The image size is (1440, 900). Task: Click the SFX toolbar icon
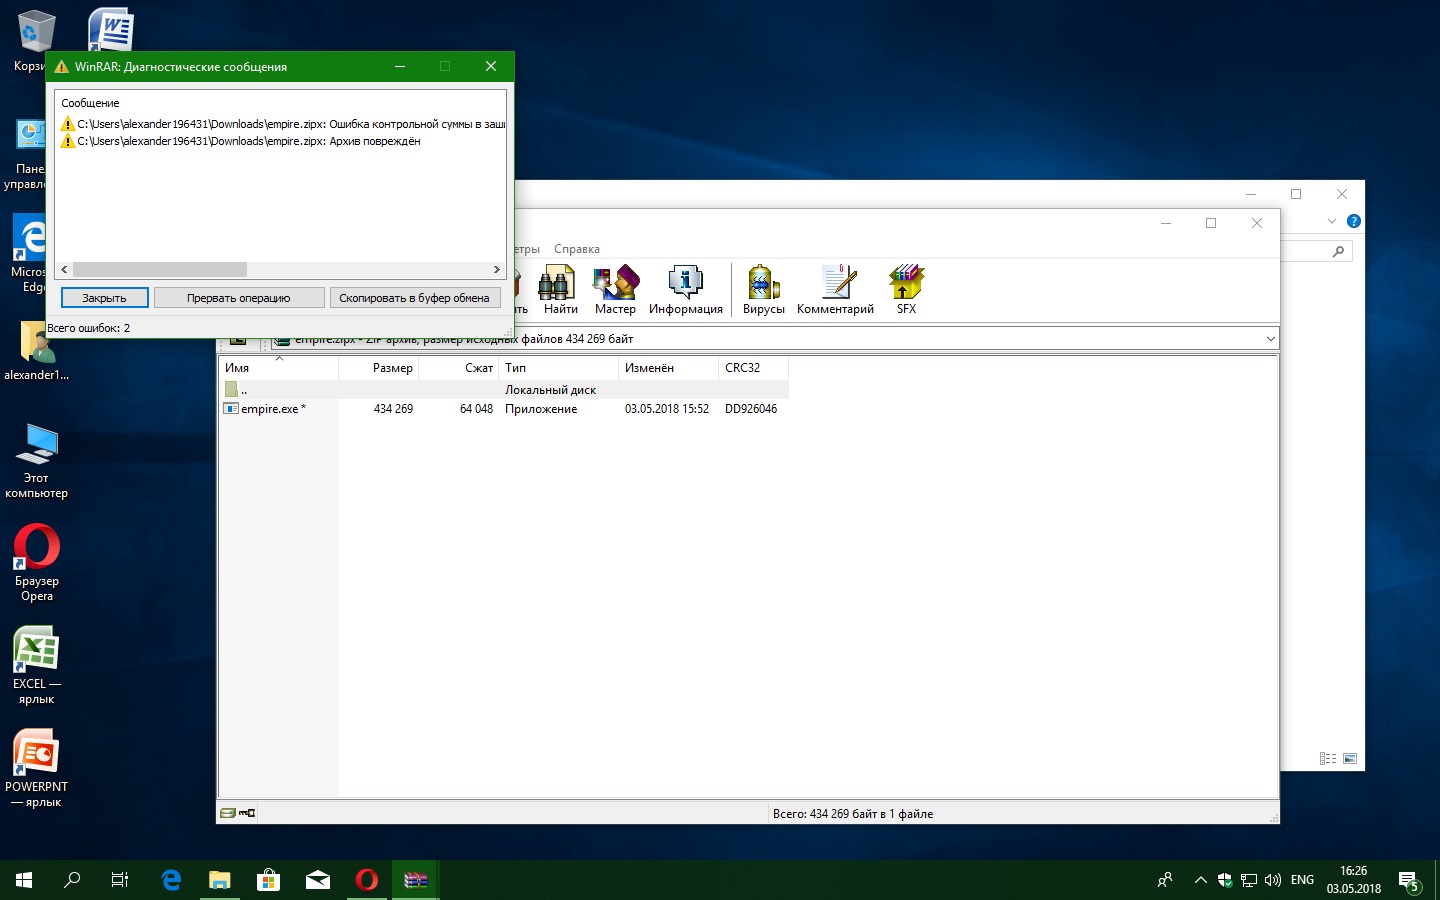tap(906, 289)
